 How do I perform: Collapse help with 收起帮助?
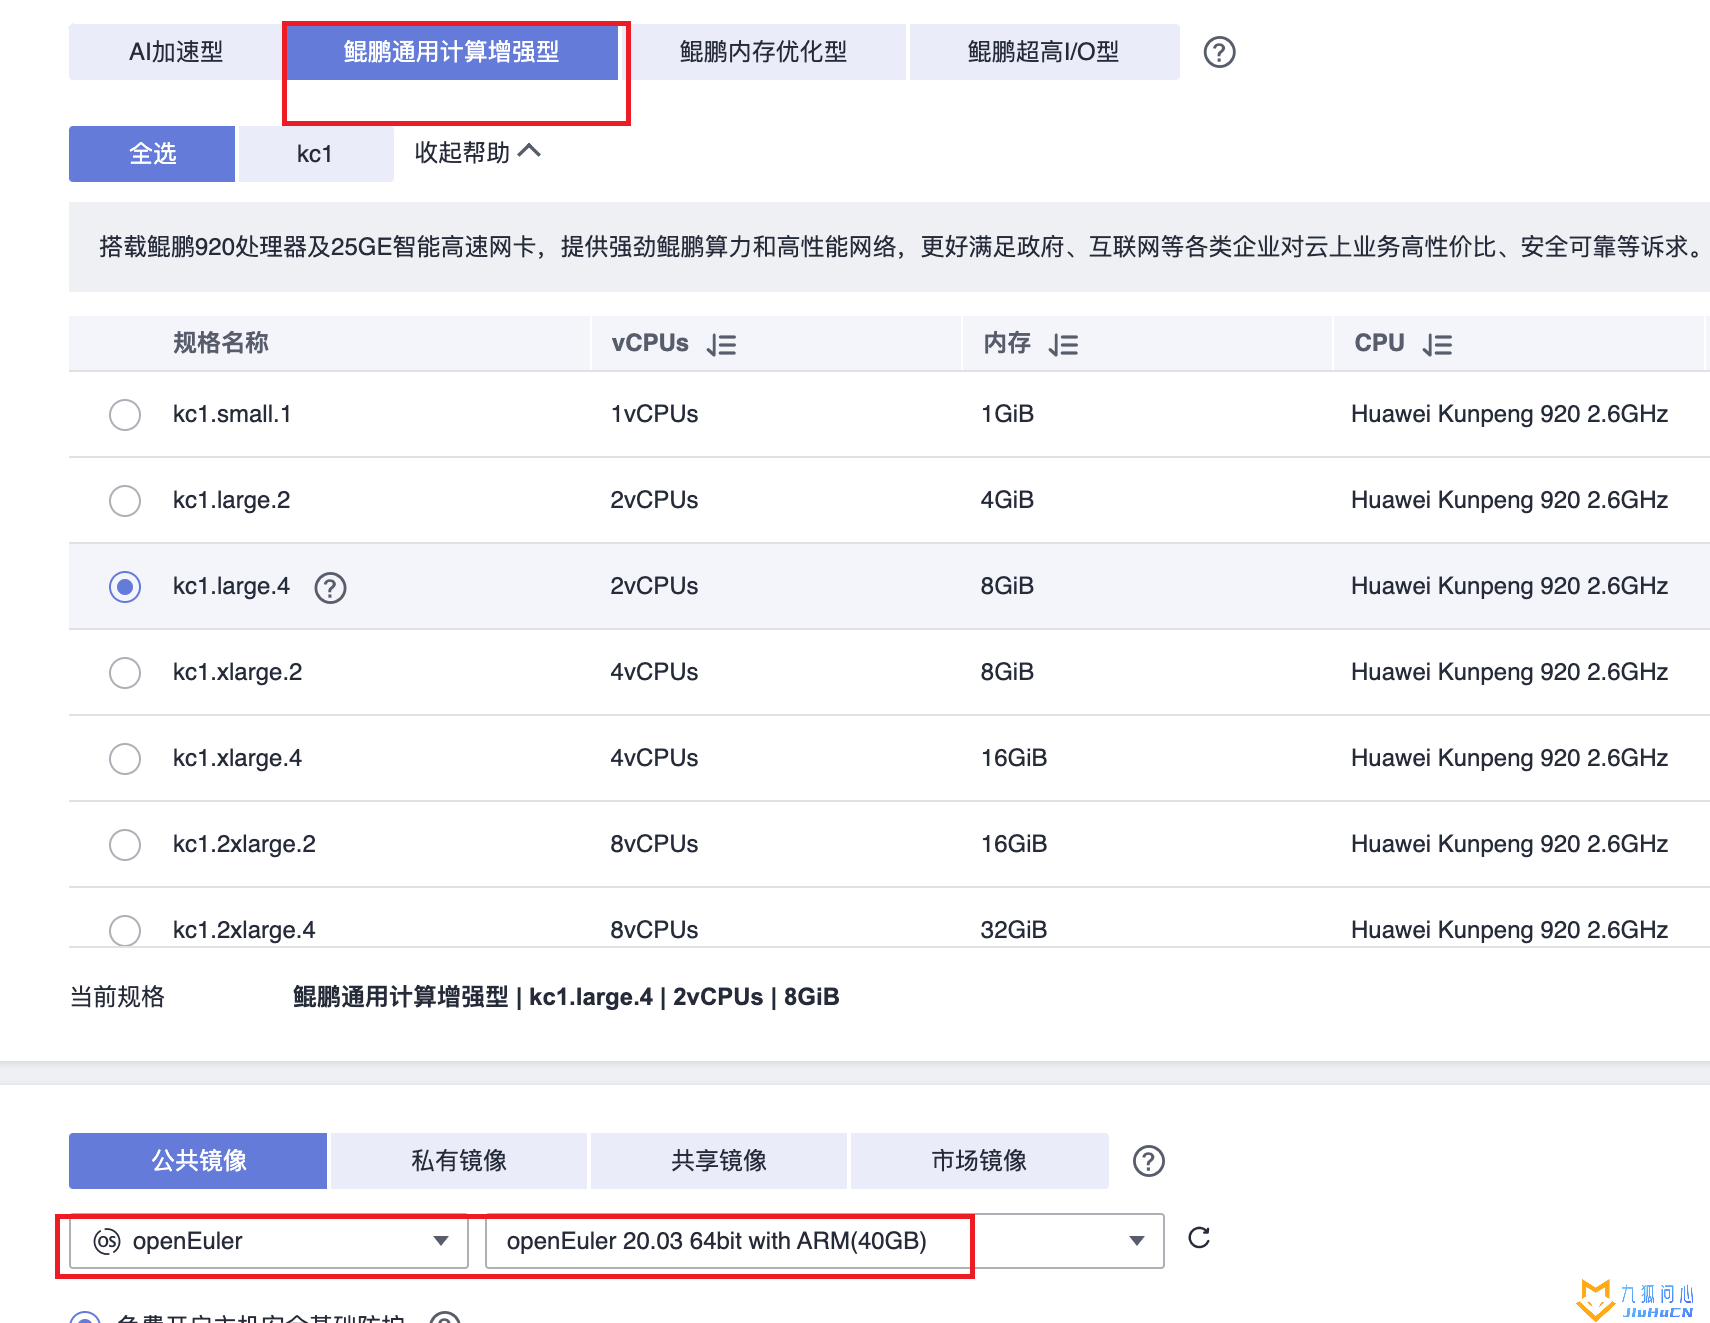pos(477,152)
